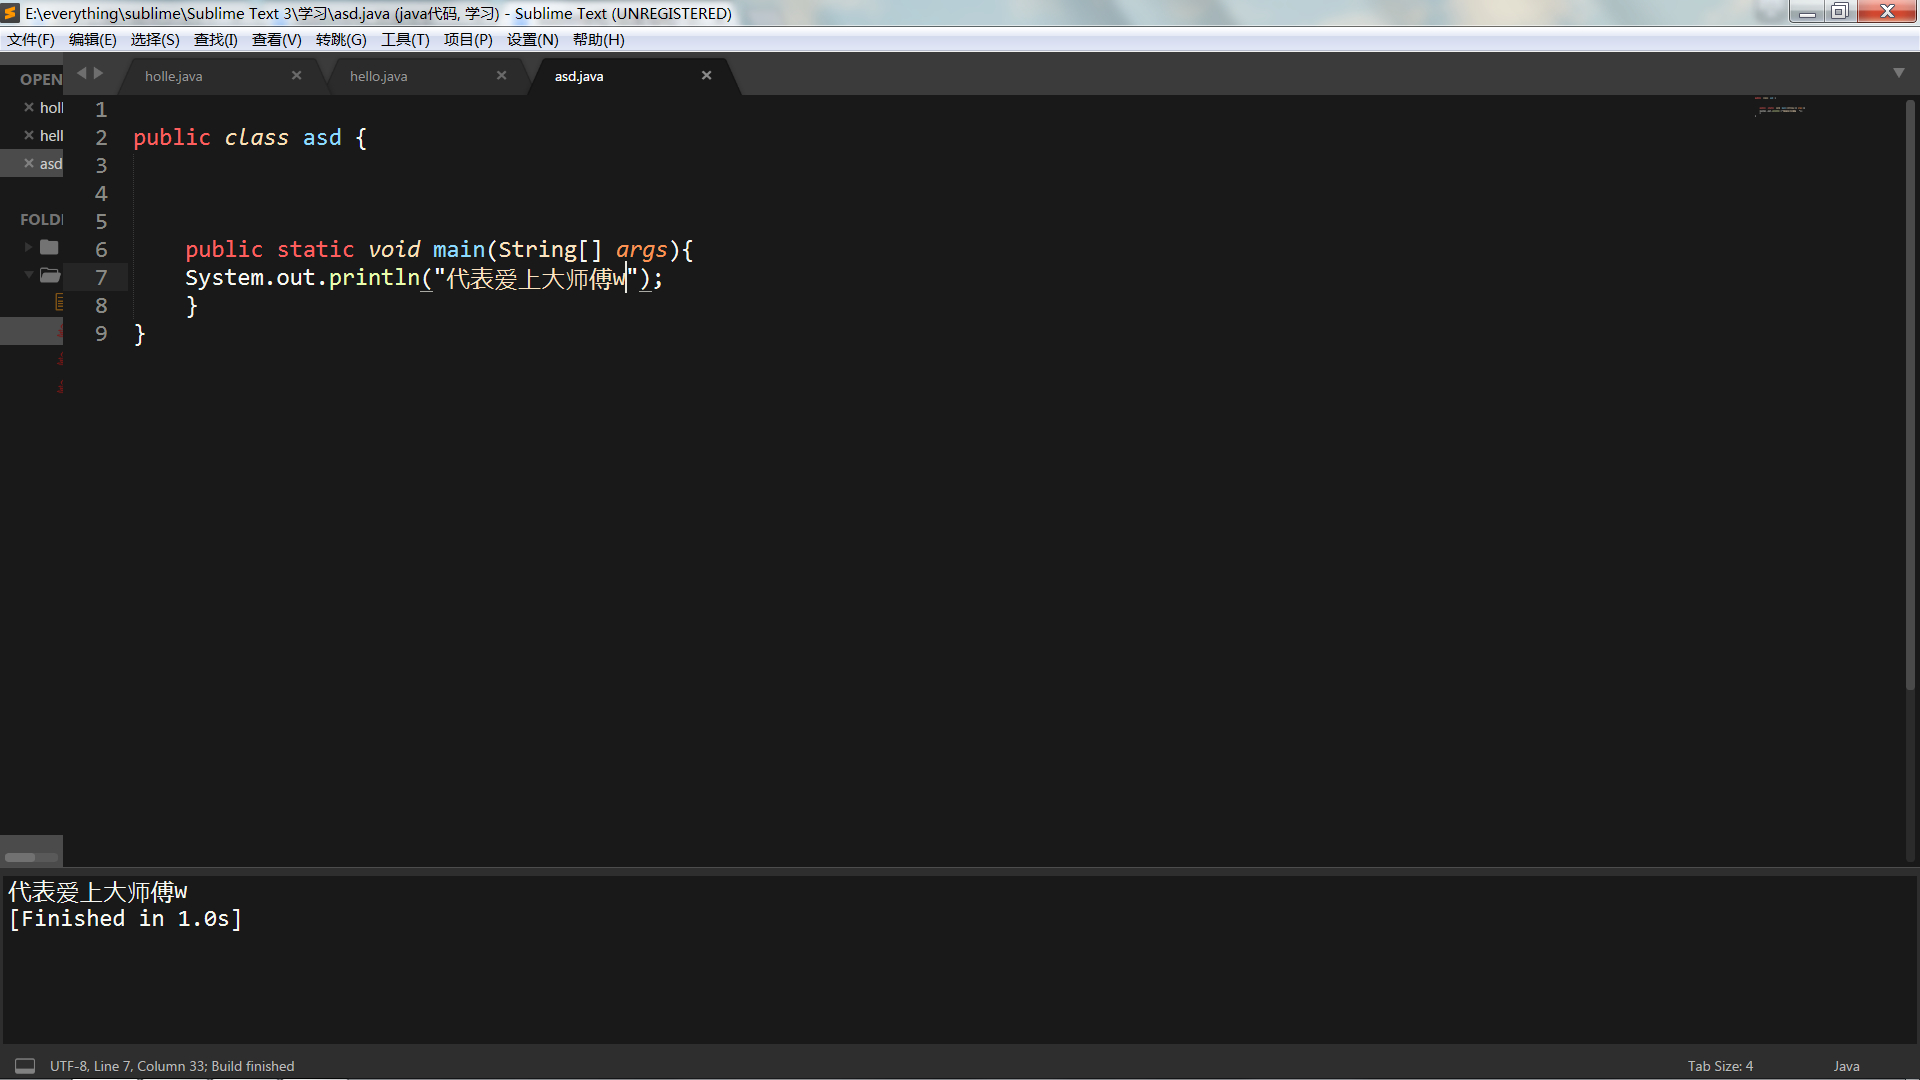Toggle the side bar via status bar icon
The image size is (1920, 1080).
pyautogui.click(x=25, y=1066)
